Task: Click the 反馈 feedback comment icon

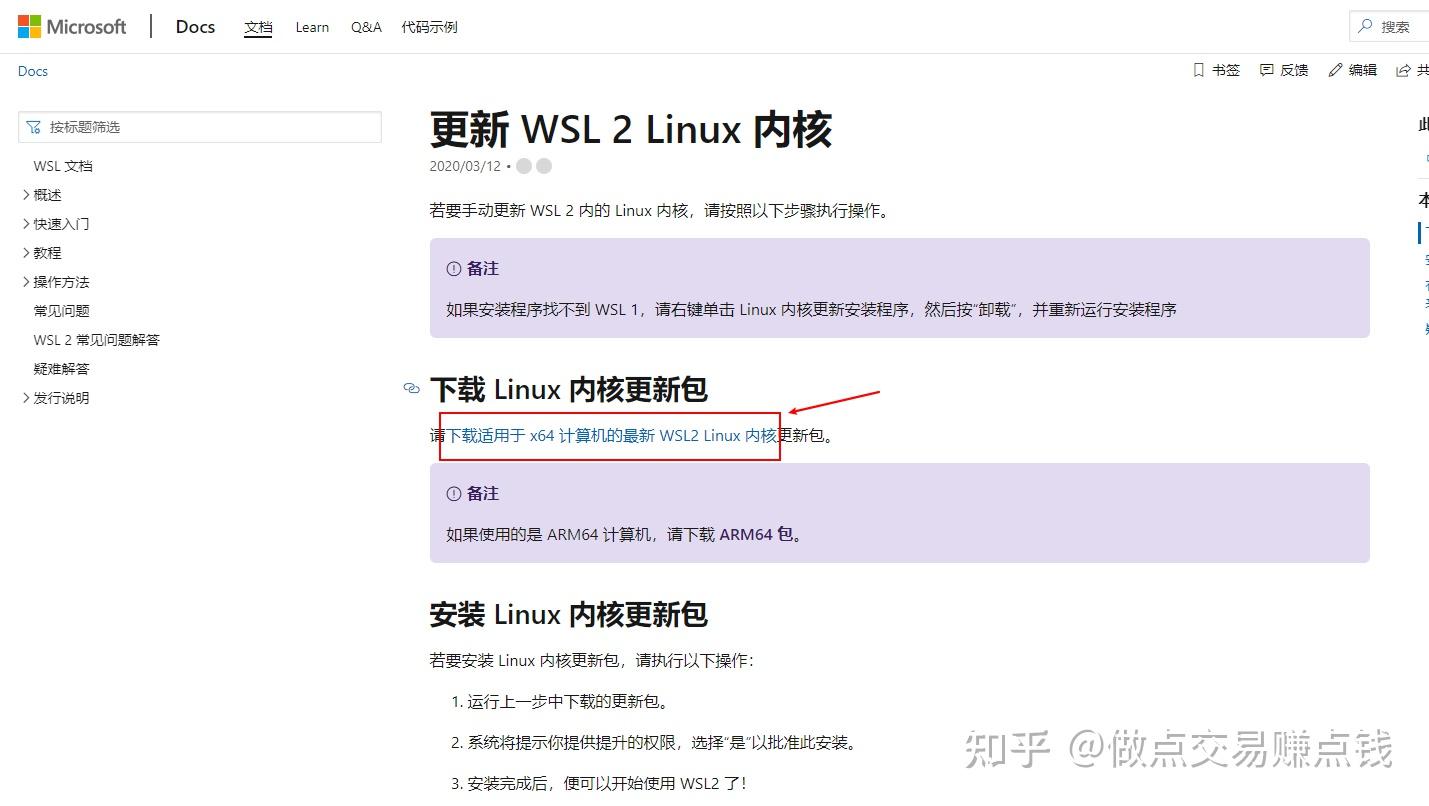Action: coord(1266,70)
